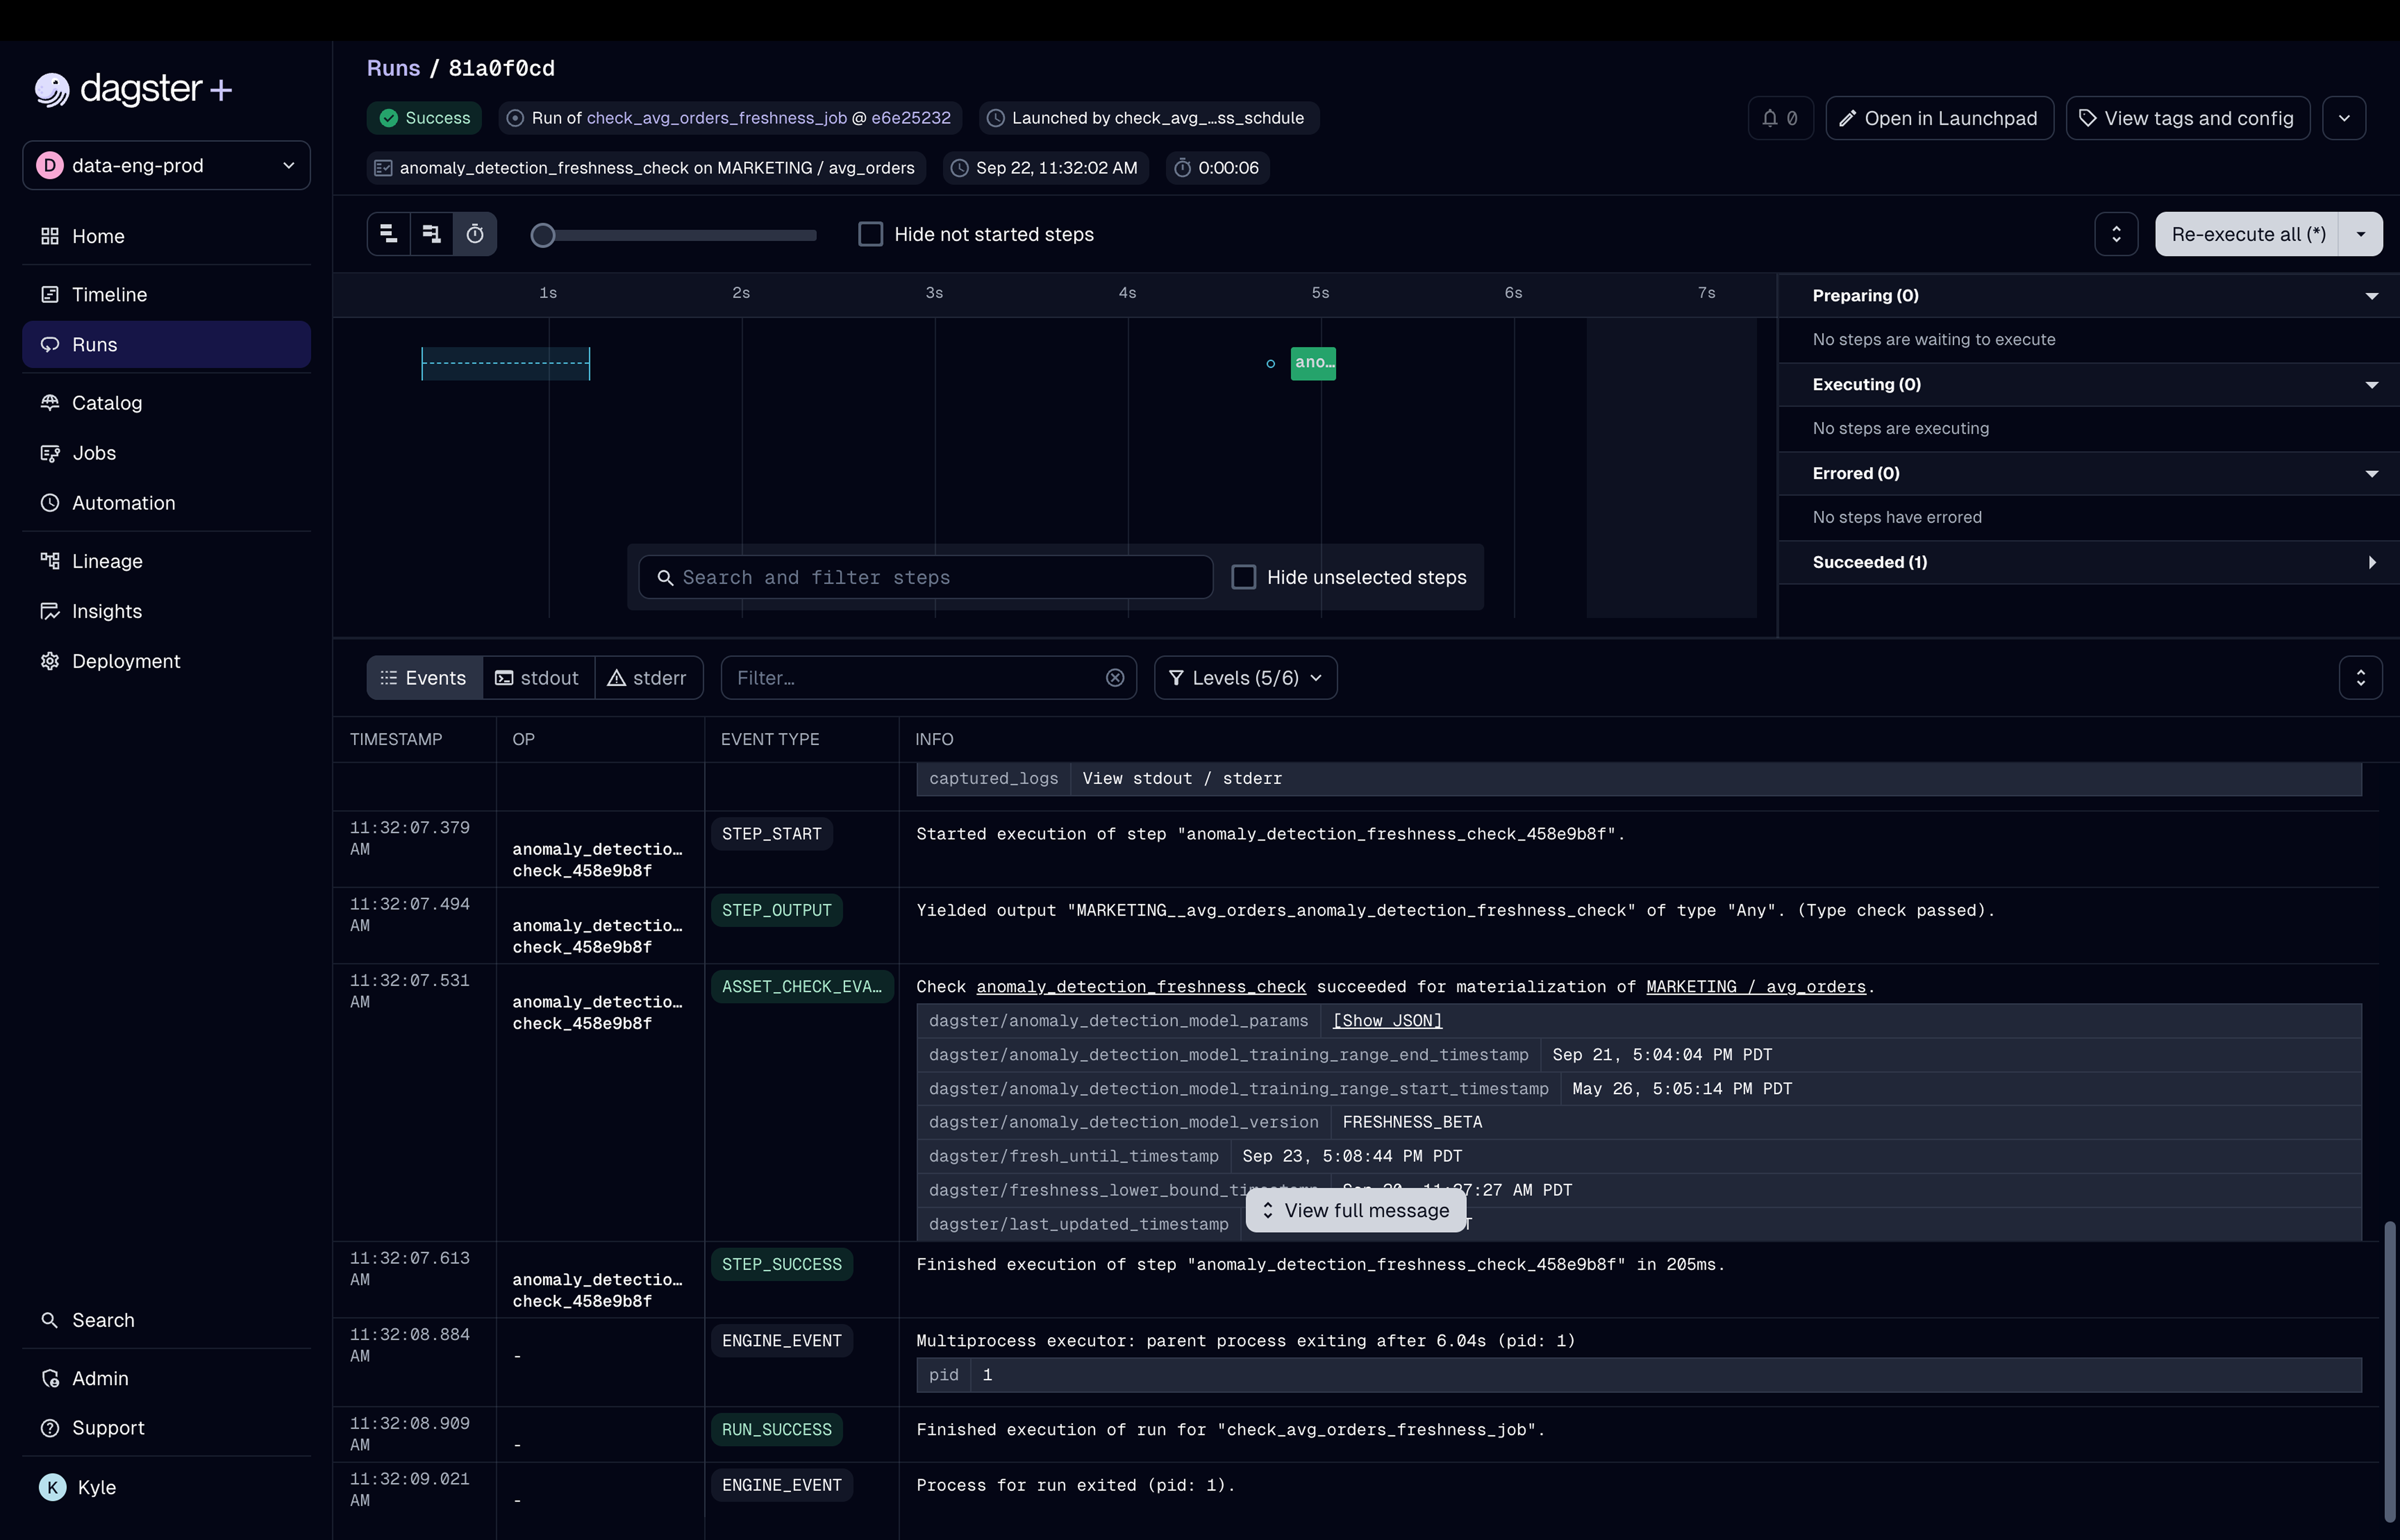Image resolution: width=2400 pixels, height=1540 pixels.
Task: Click the gantt zoom slider handle
Action: point(543,235)
